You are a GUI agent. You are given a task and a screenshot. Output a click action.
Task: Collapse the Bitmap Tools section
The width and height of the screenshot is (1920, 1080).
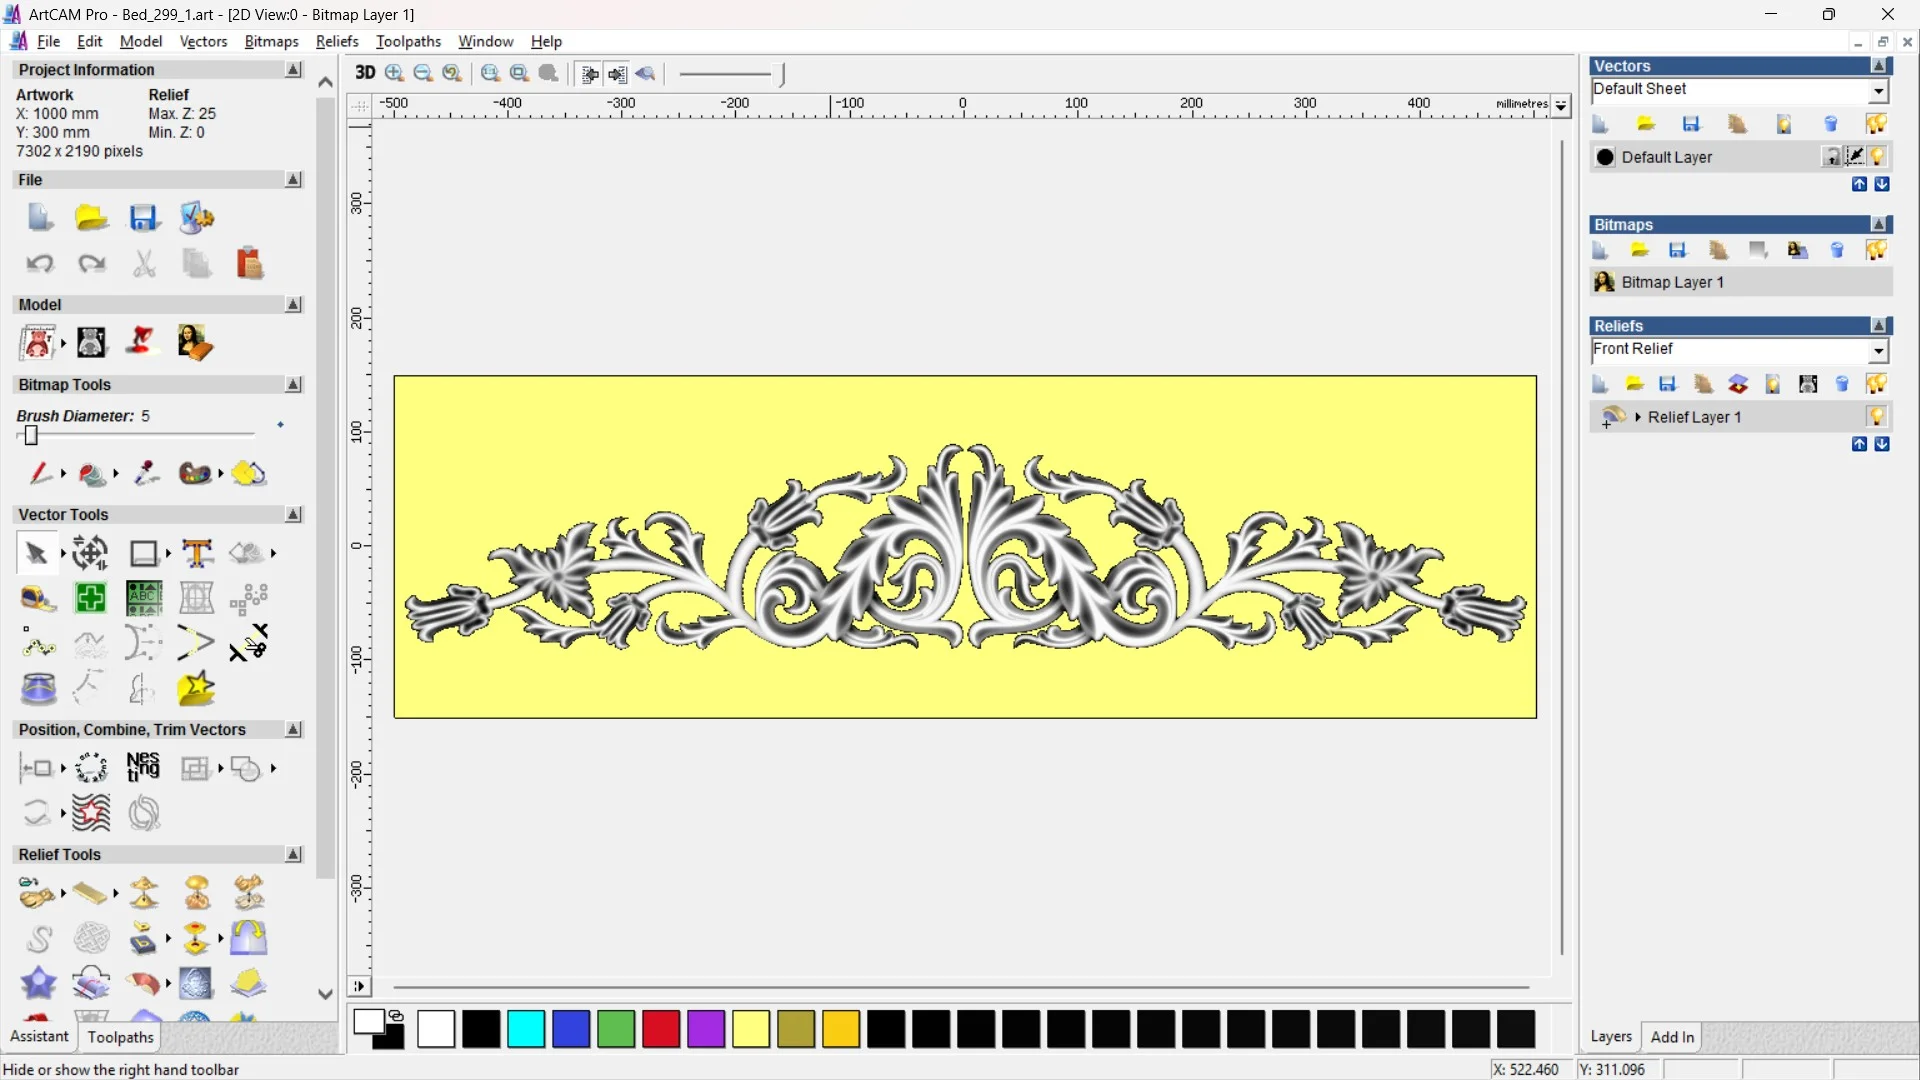pyautogui.click(x=293, y=385)
